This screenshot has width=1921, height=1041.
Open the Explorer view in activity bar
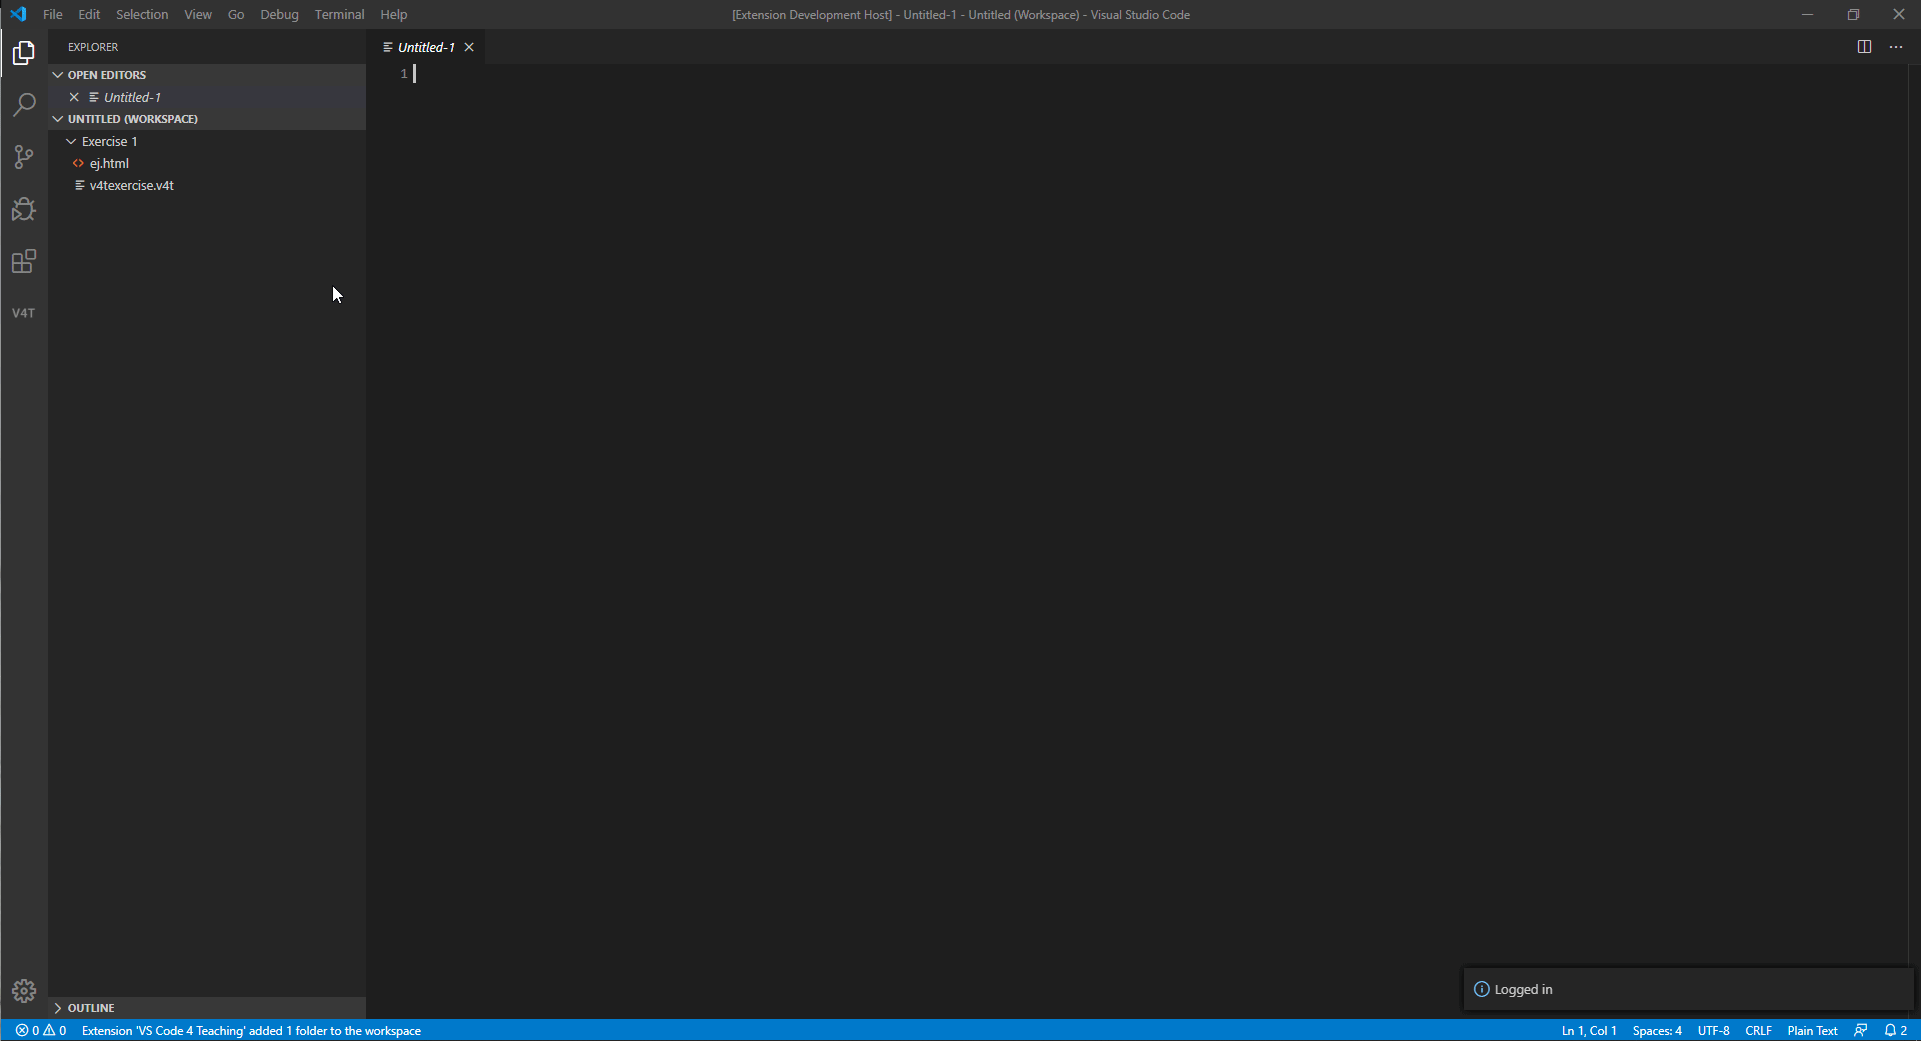click(x=24, y=52)
